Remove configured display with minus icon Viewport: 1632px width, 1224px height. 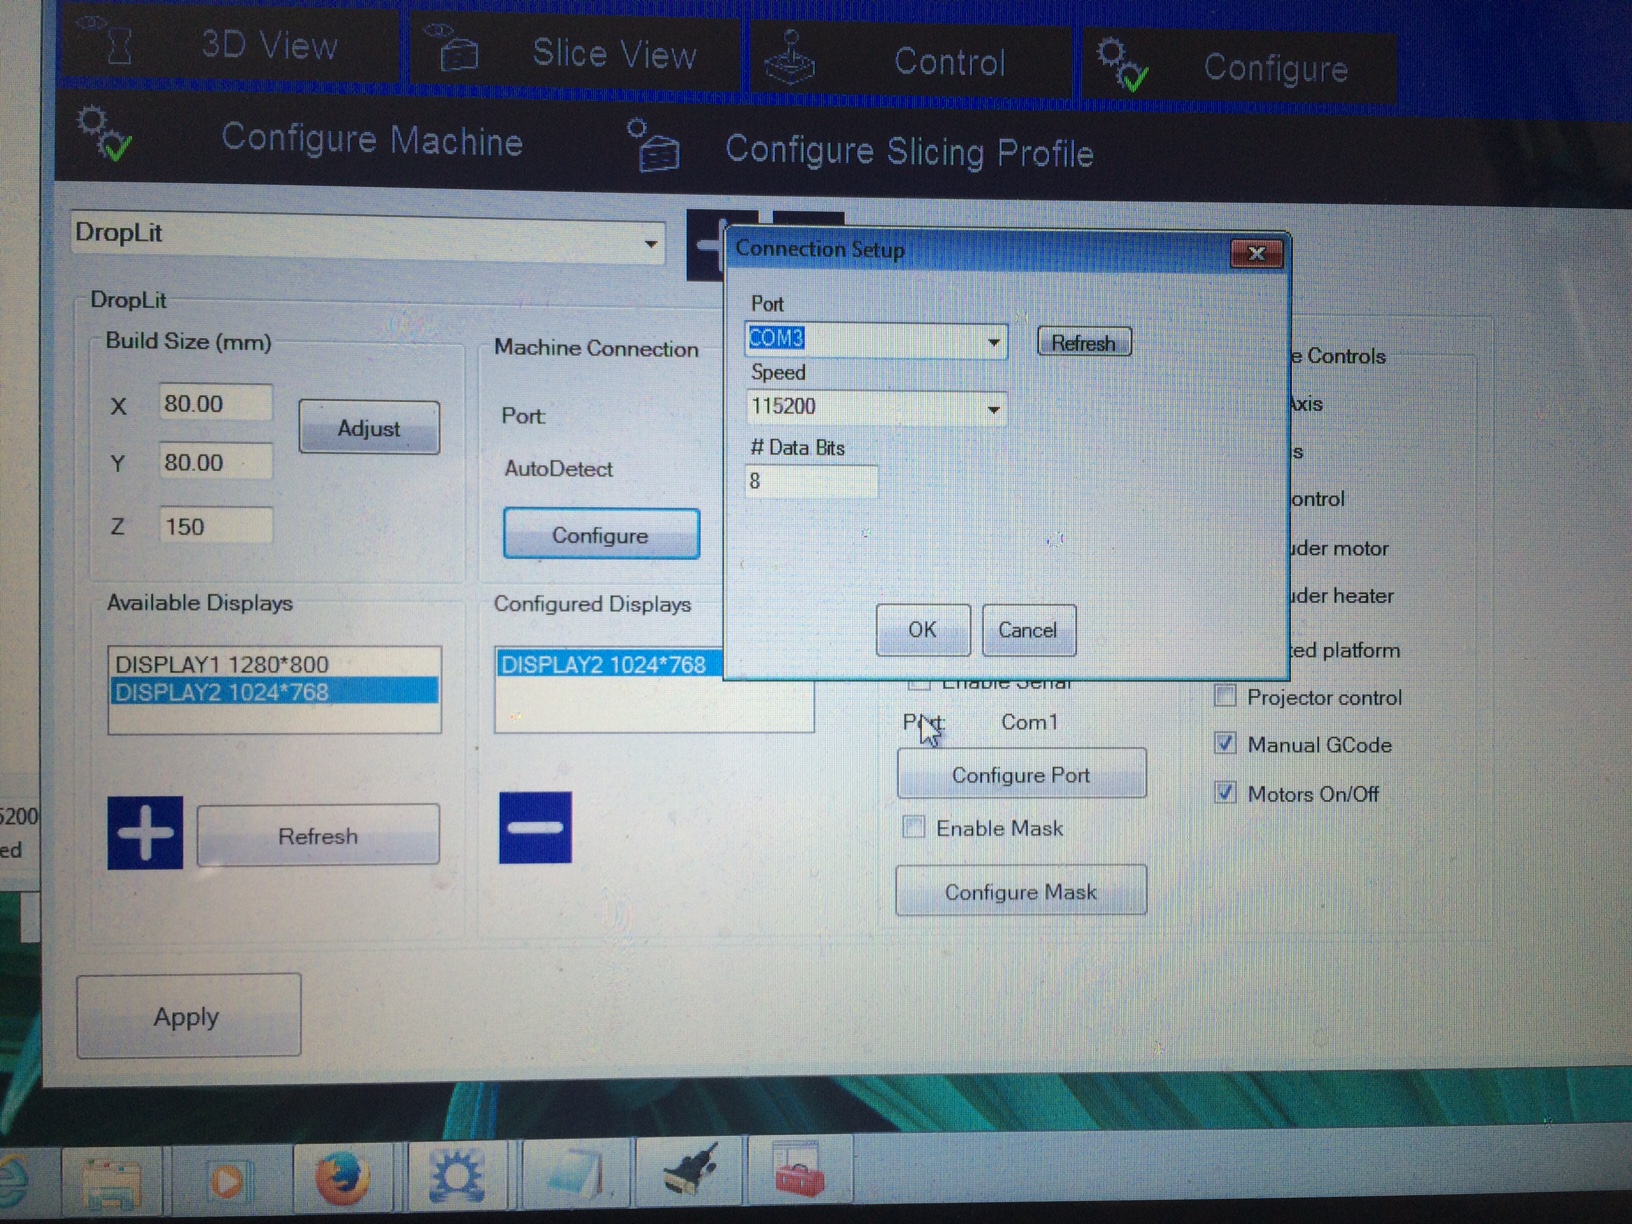(535, 828)
